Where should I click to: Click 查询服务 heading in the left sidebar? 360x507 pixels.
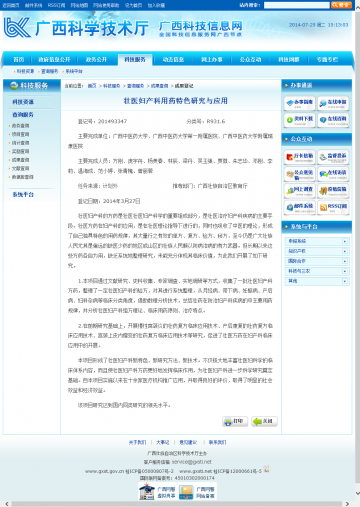[23, 114]
